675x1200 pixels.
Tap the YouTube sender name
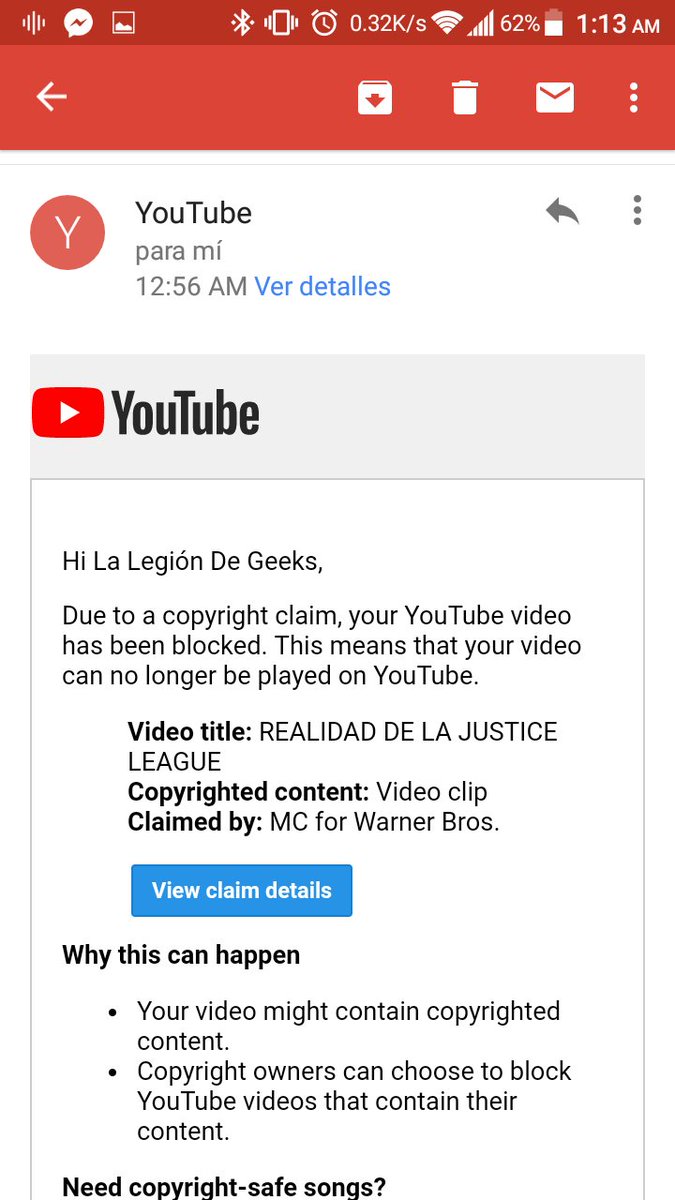tap(194, 213)
